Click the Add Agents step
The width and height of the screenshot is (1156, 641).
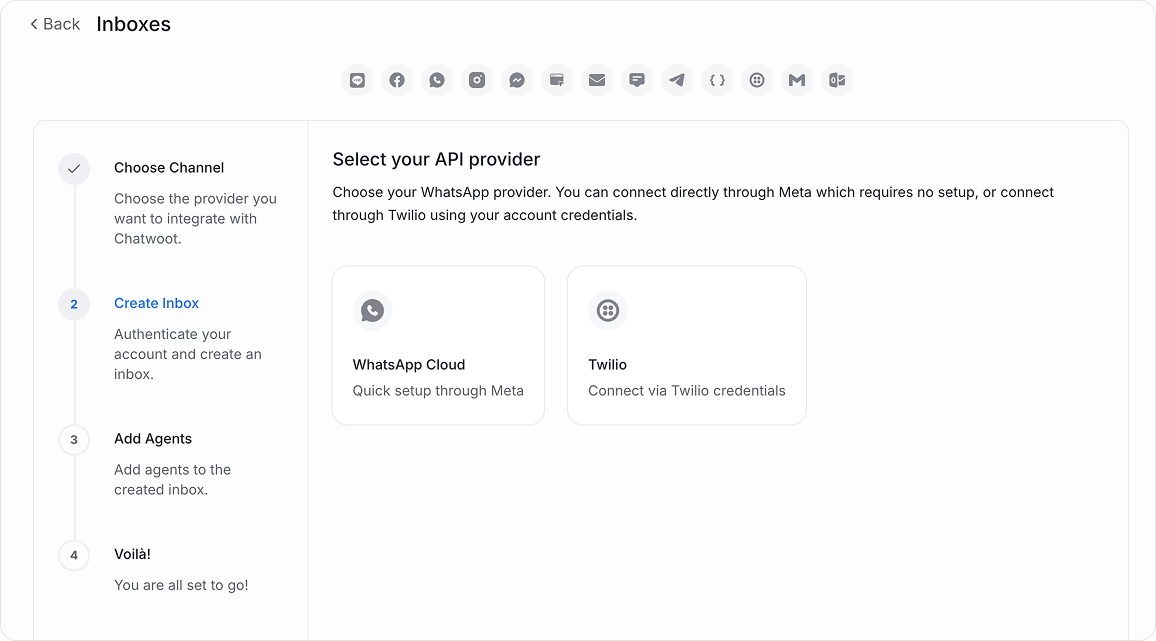(x=153, y=439)
